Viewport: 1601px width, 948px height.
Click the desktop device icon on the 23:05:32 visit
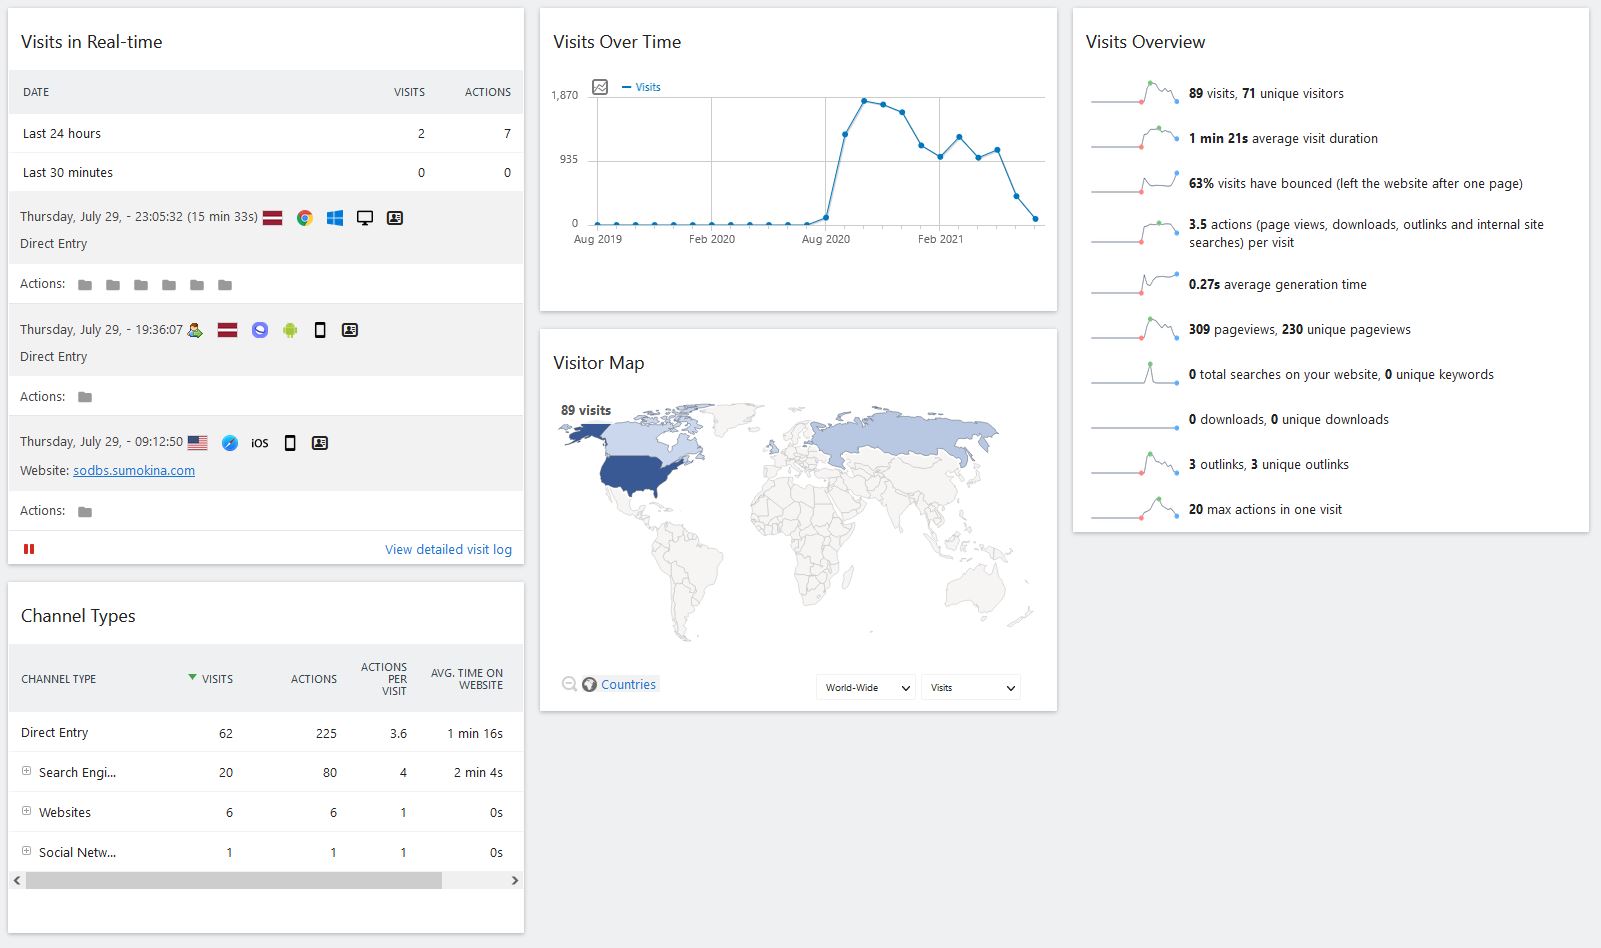[x=365, y=218]
